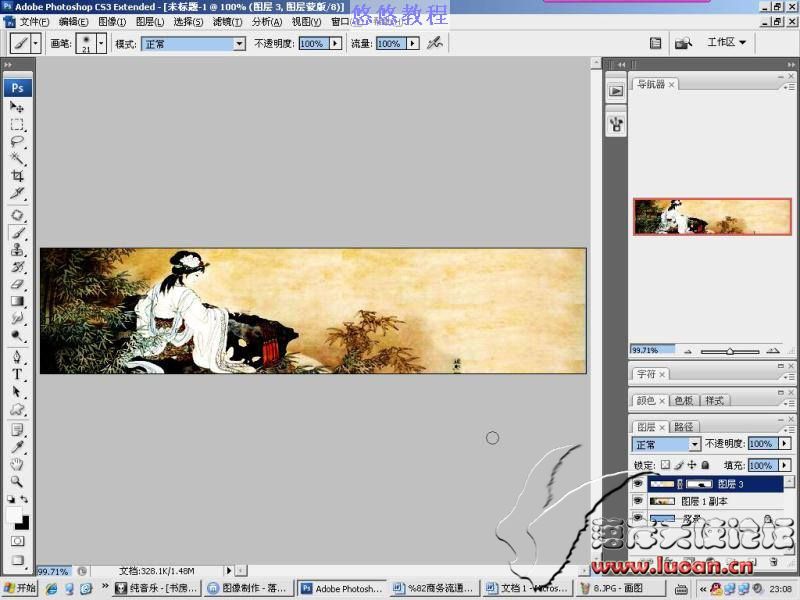Select the Clone Stamp tool
The width and height of the screenshot is (800, 600).
(17, 249)
